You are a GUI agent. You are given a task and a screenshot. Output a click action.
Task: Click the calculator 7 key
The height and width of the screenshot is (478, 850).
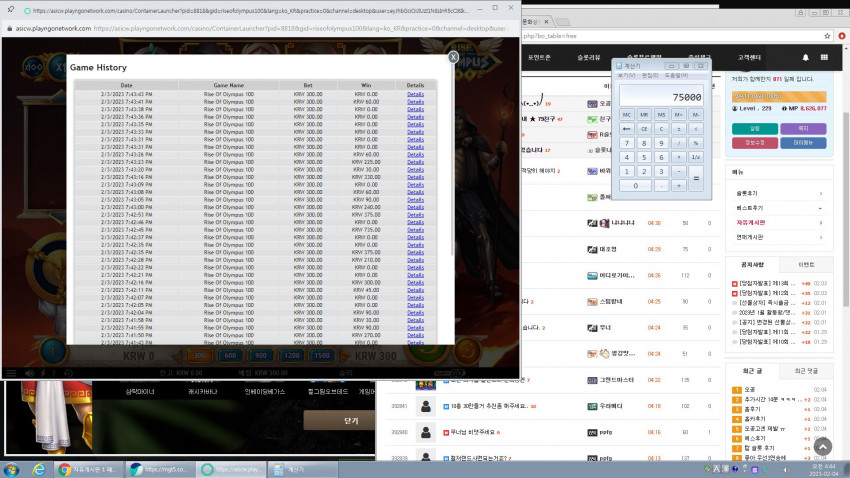coord(627,143)
